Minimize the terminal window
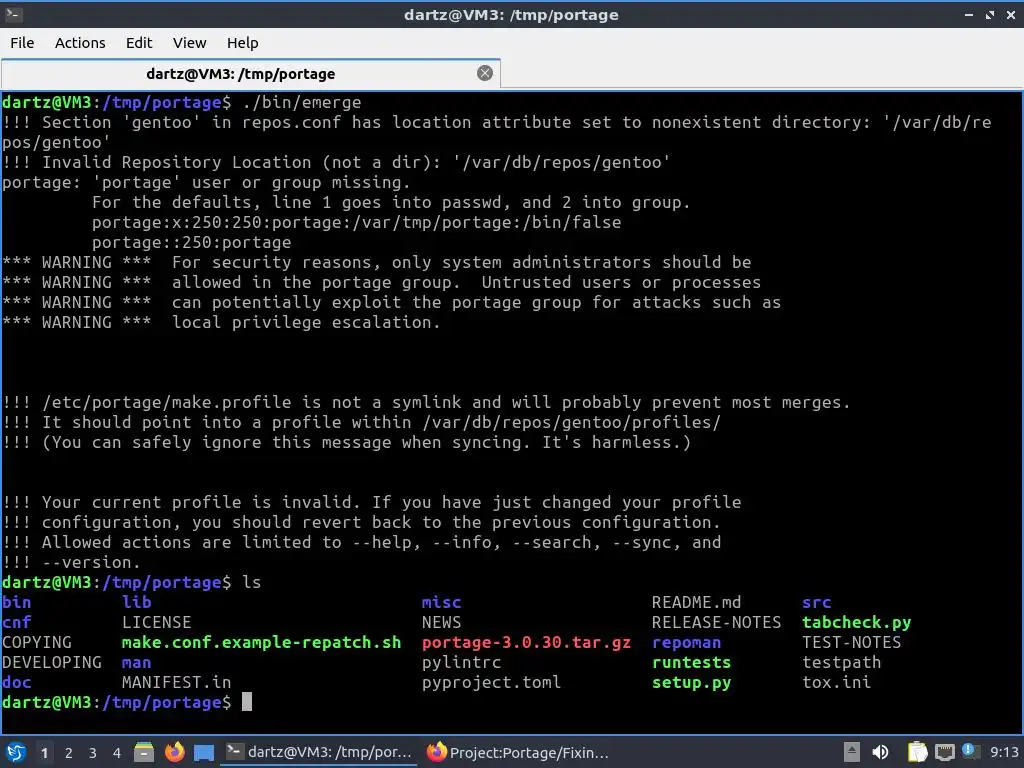 click(x=969, y=15)
